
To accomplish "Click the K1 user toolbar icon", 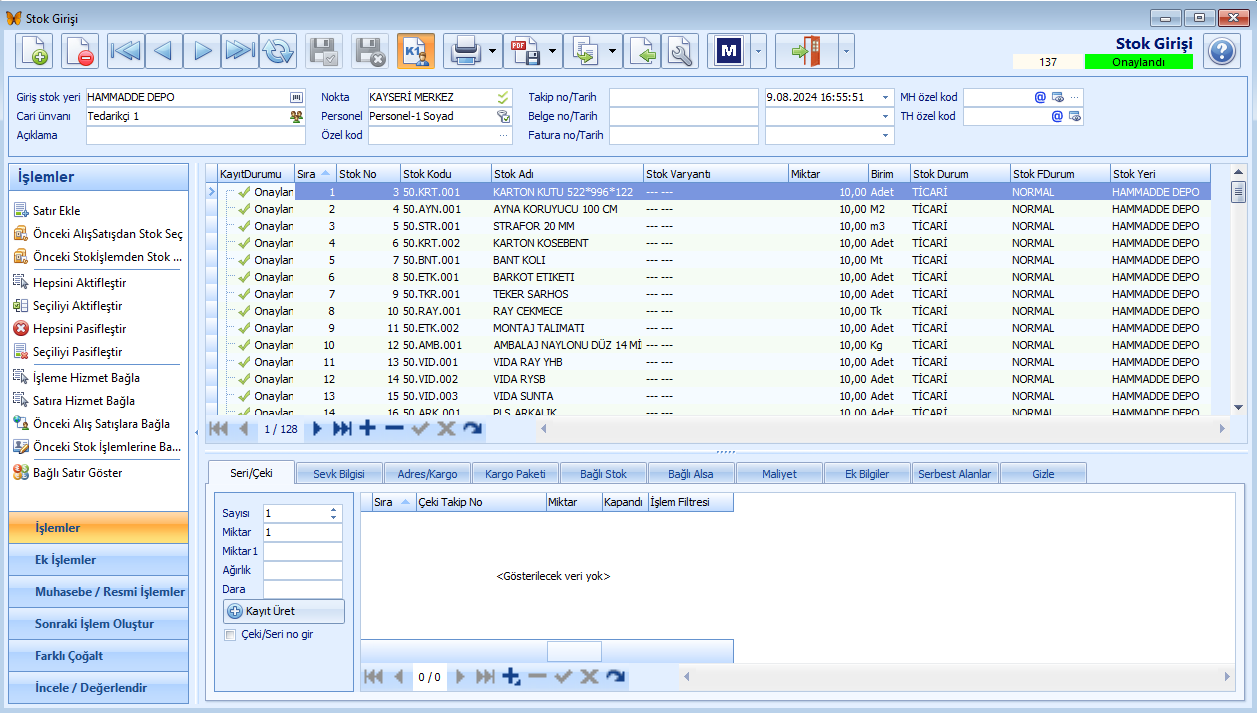I will tap(416, 50).
